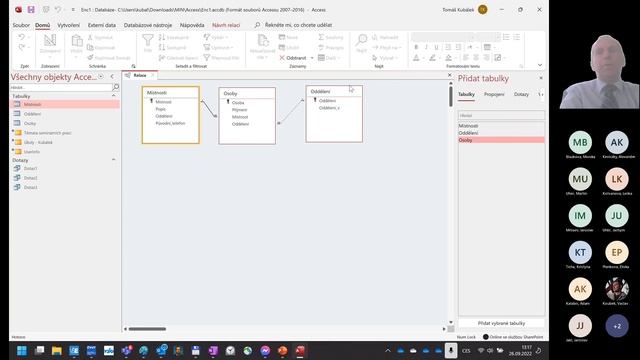The image size is (640, 360).
Task: Click the Relace tab icon
Action: click(x=128, y=75)
